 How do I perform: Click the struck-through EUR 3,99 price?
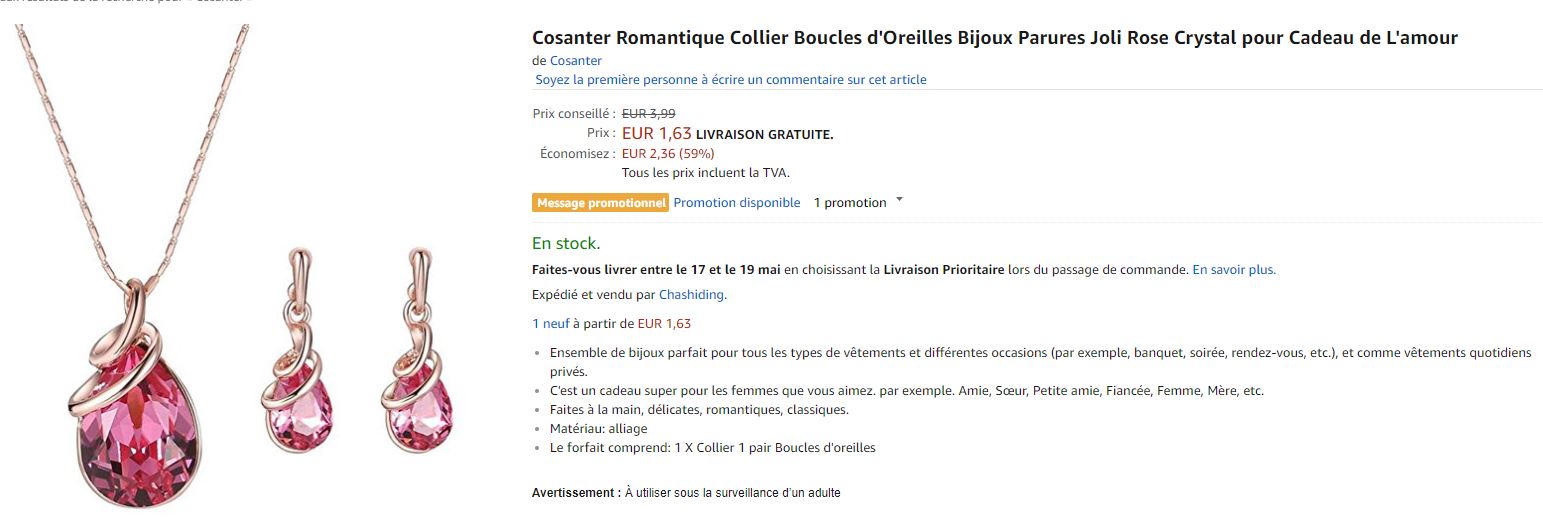648,114
